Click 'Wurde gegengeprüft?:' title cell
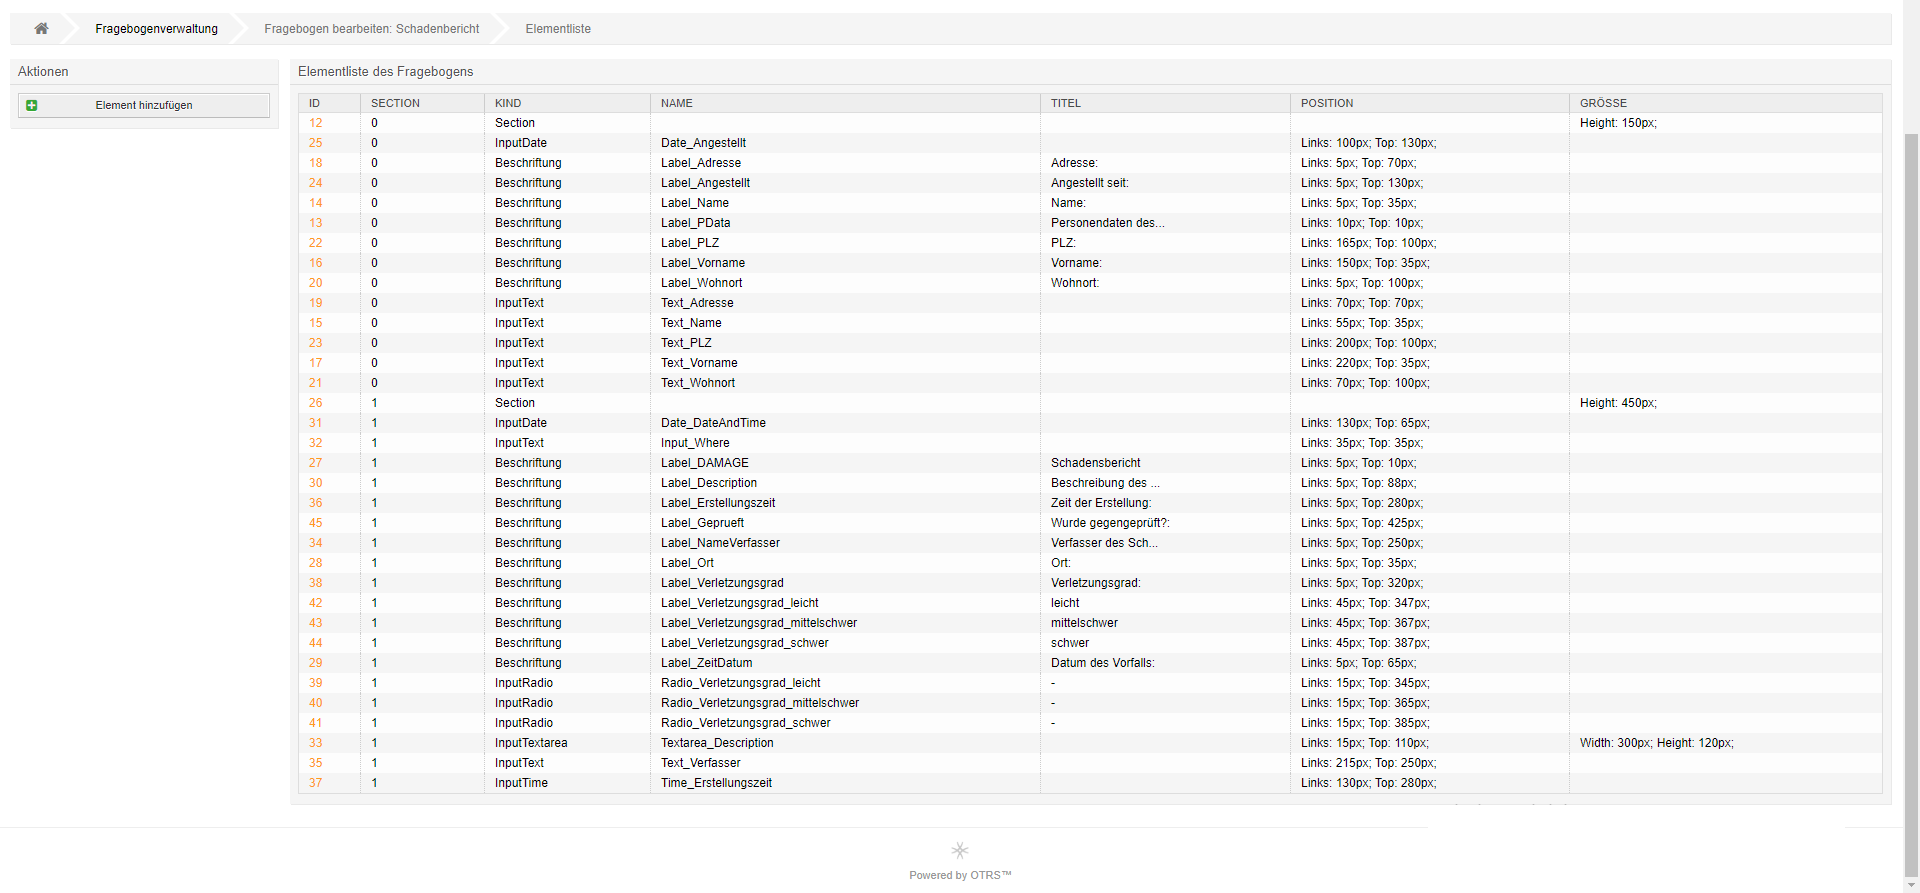 (1165, 523)
